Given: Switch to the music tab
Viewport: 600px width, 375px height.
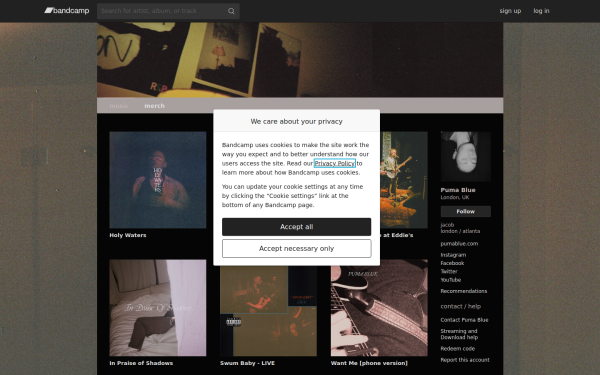Looking at the screenshot, I should click(x=119, y=106).
